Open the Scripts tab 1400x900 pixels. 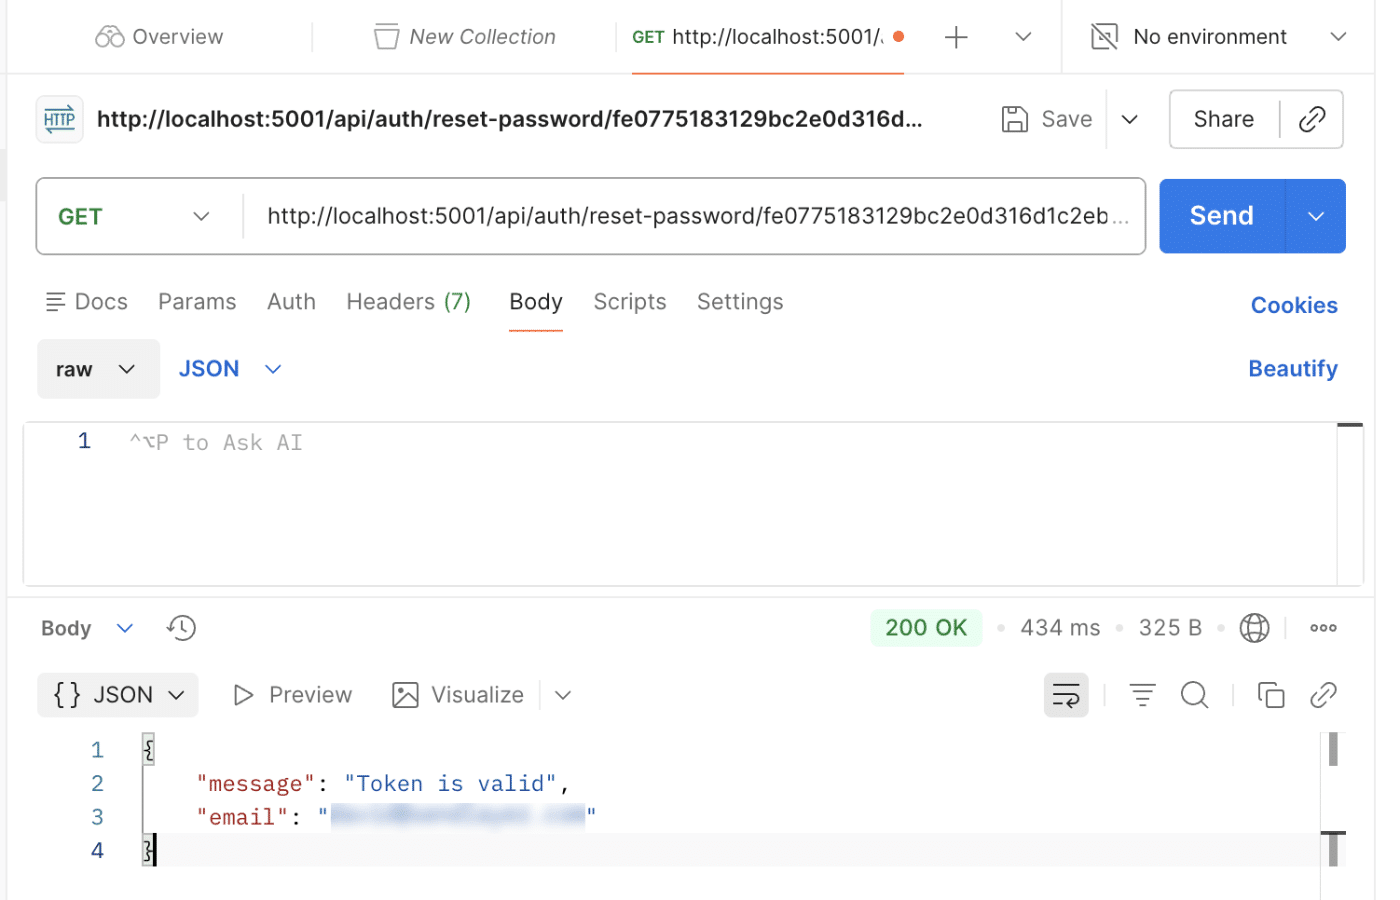click(x=629, y=301)
